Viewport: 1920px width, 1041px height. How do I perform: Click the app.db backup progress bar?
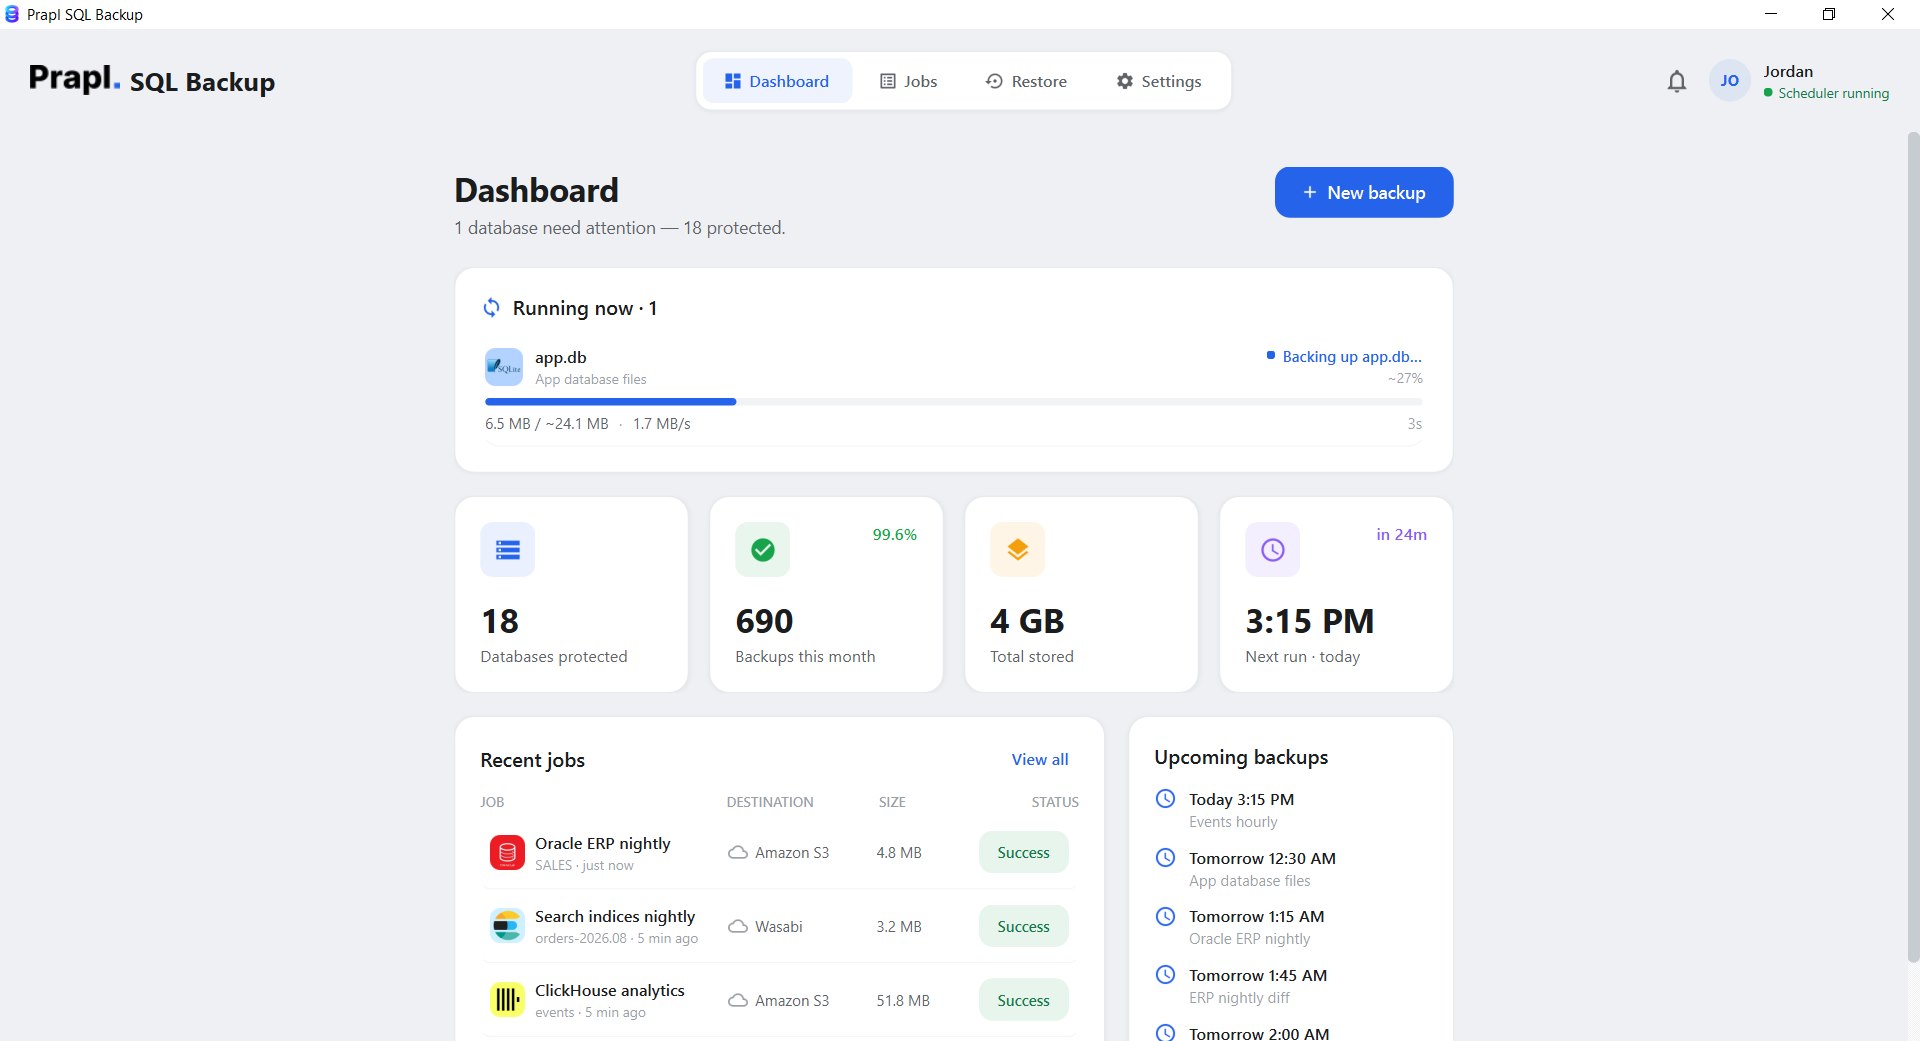tap(953, 402)
